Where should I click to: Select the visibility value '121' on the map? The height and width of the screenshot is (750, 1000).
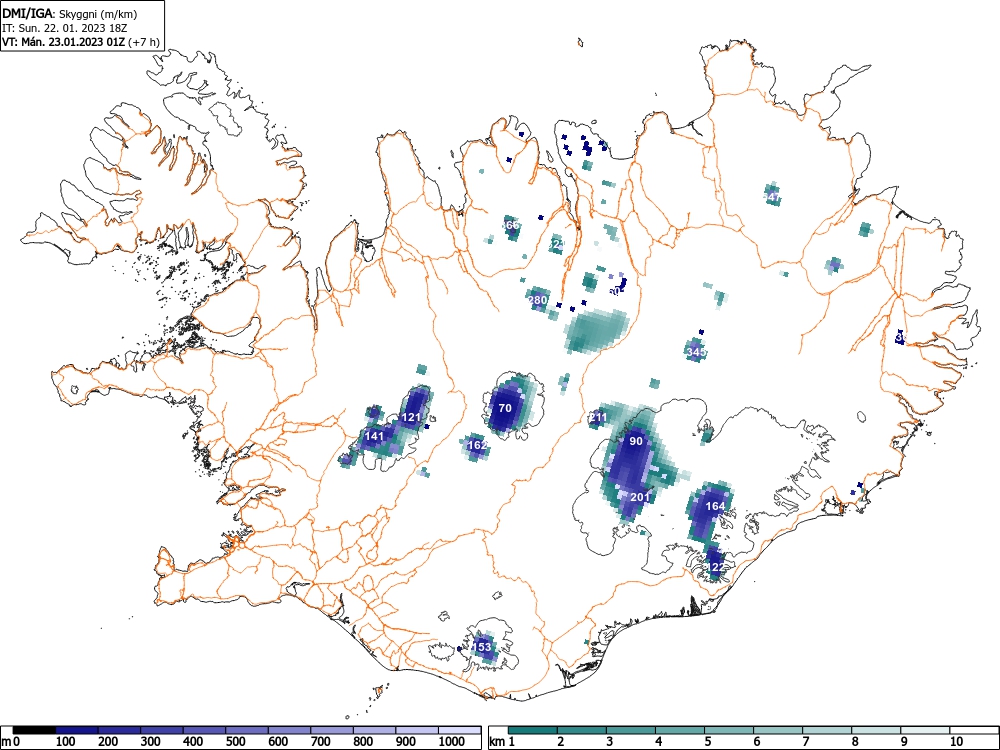[411, 418]
